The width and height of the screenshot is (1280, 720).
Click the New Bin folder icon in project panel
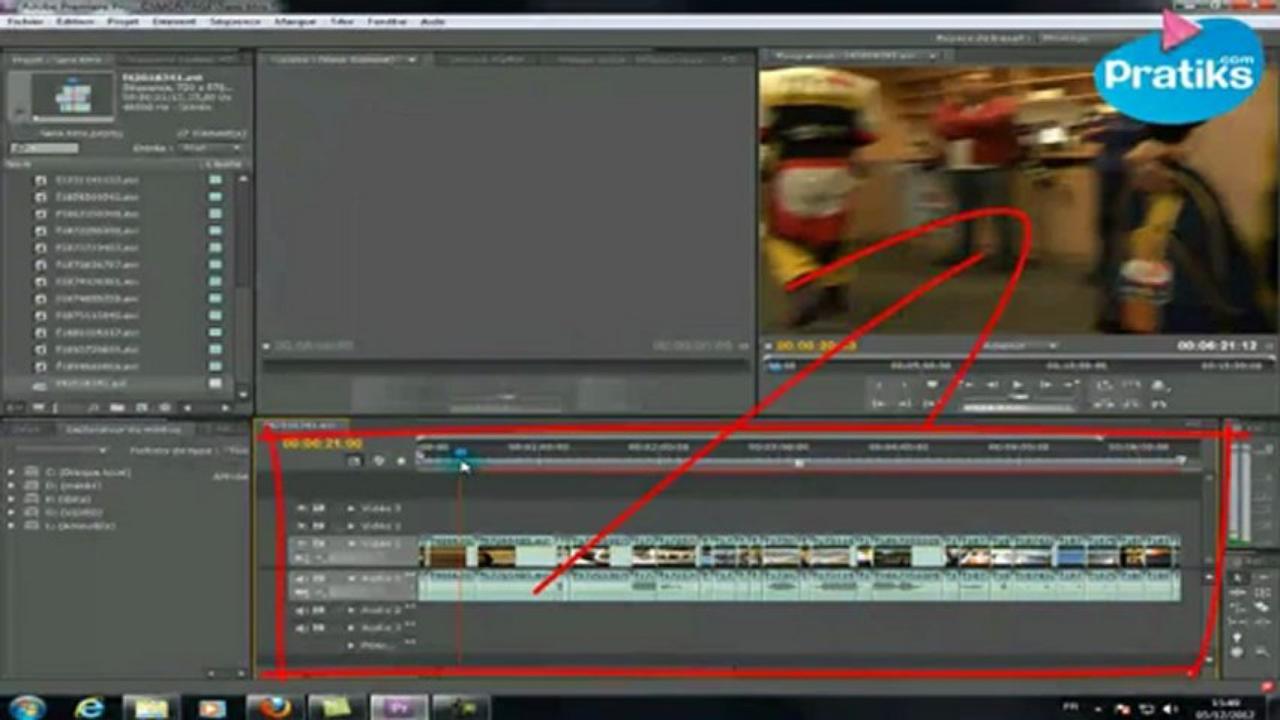click(x=117, y=407)
